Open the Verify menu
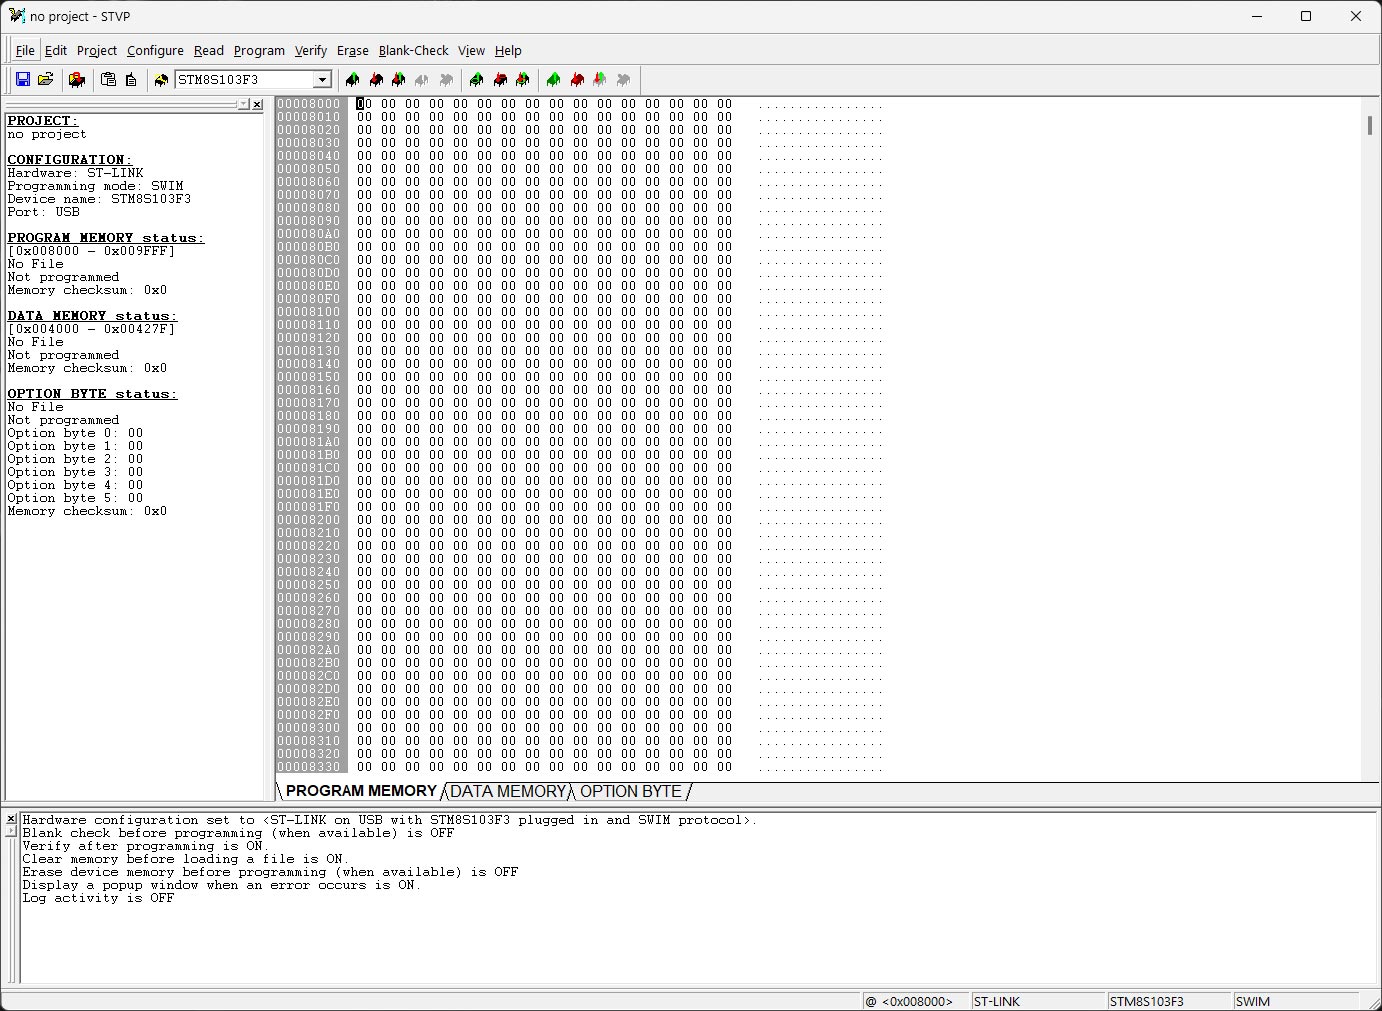1382x1011 pixels. click(x=311, y=50)
